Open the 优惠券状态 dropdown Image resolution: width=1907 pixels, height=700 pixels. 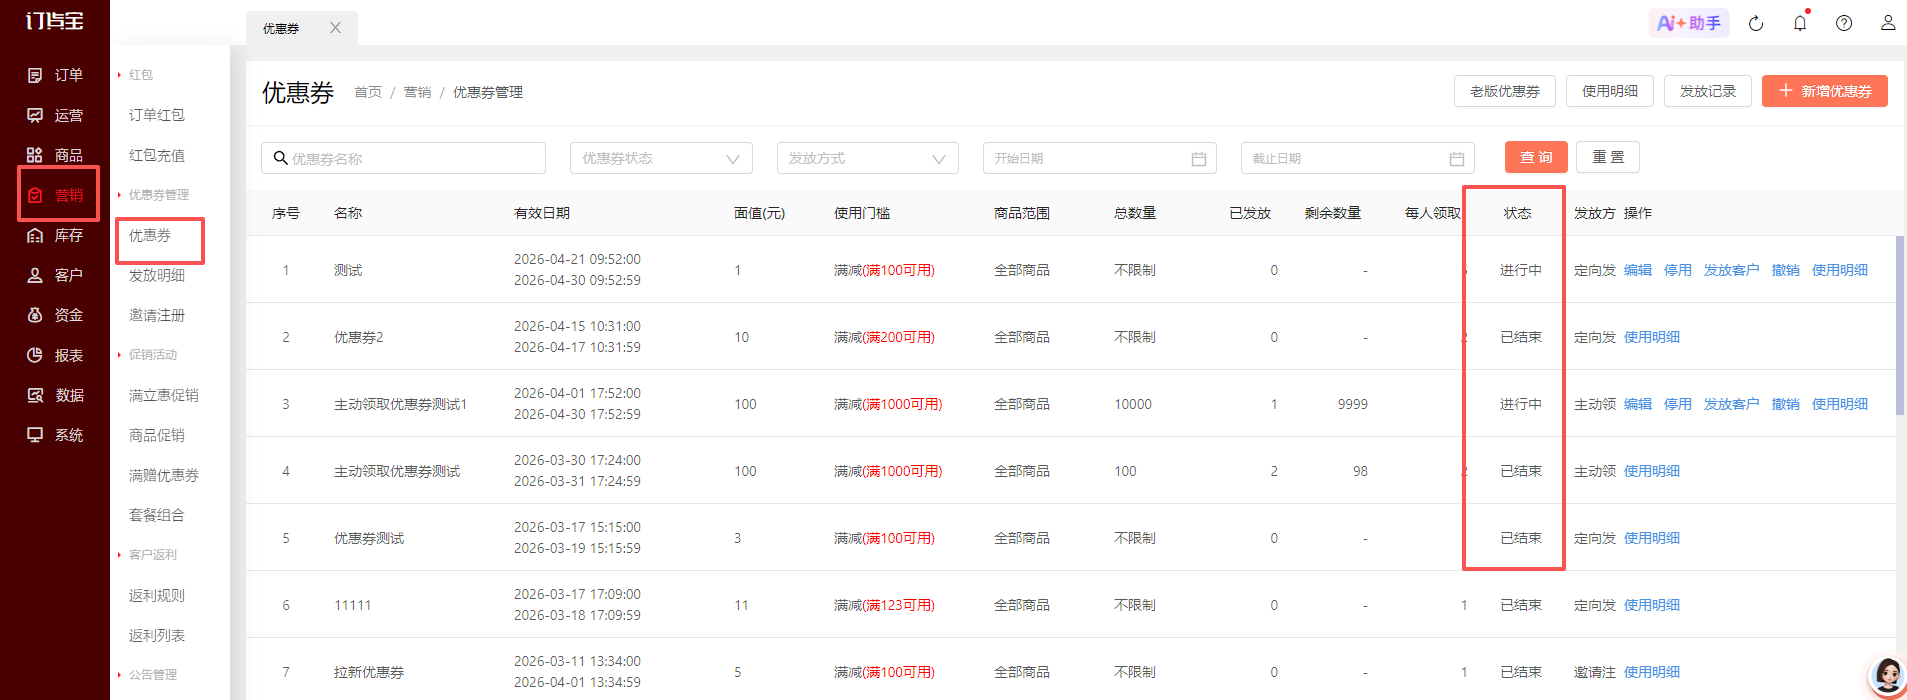click(x=661, y=158)
